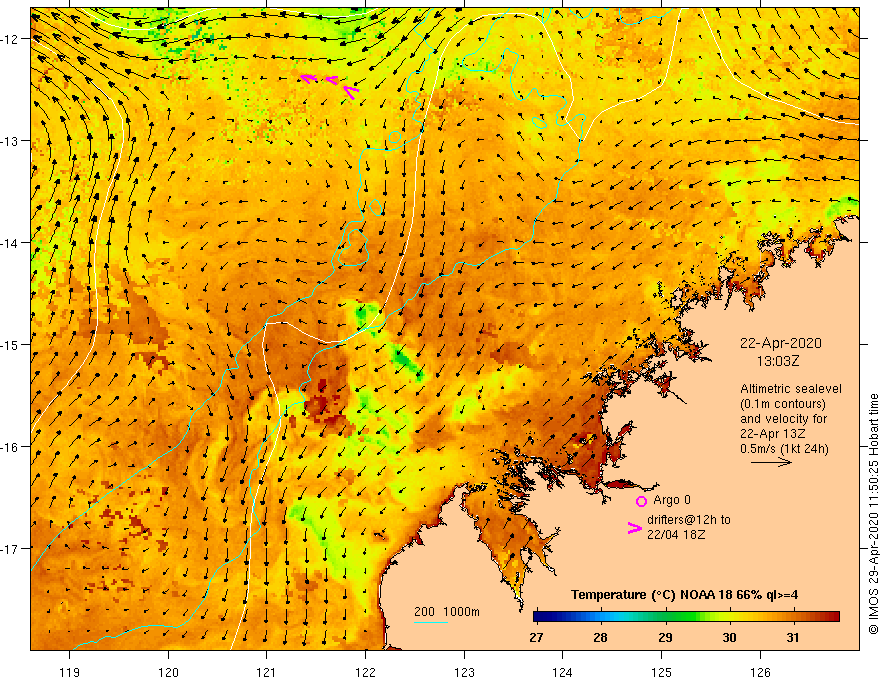Click the 'and velocity for' legend line

[x=783, y=419]
